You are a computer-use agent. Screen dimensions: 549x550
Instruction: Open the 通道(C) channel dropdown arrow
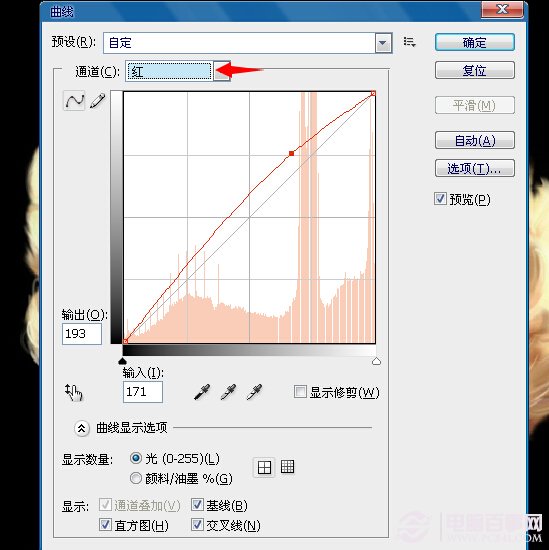click(222, 72)
